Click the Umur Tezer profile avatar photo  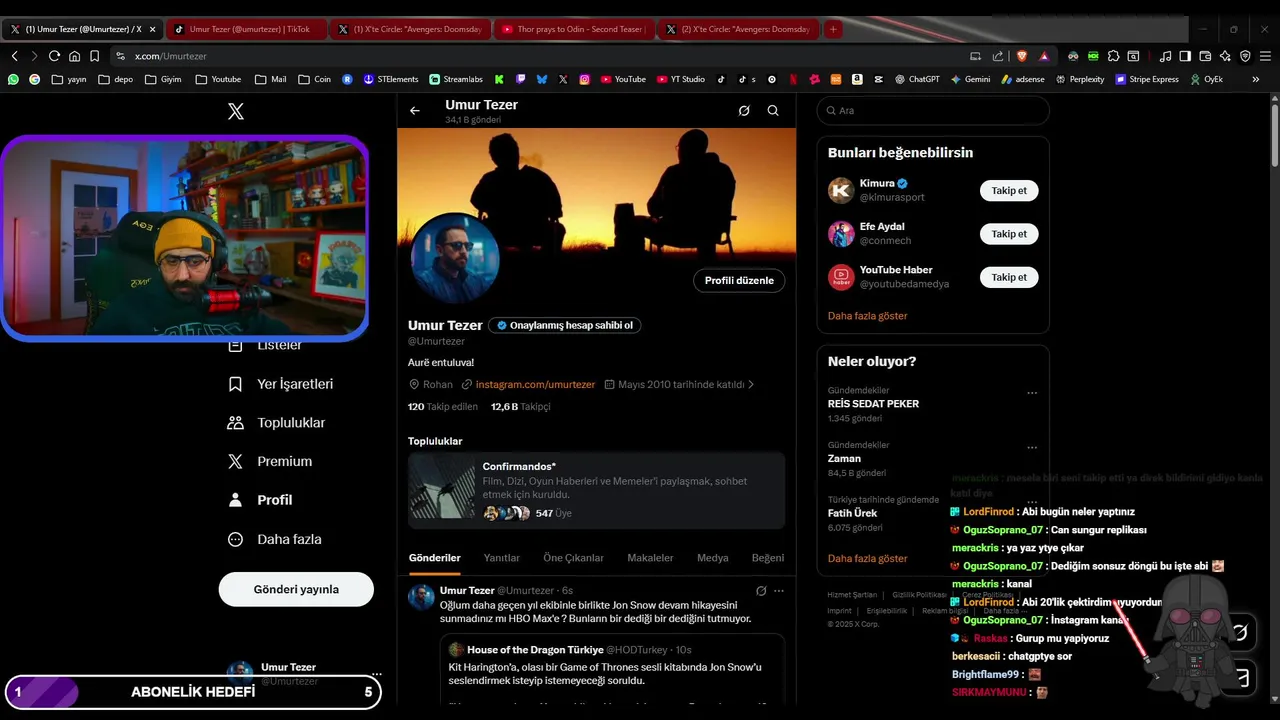455,258
